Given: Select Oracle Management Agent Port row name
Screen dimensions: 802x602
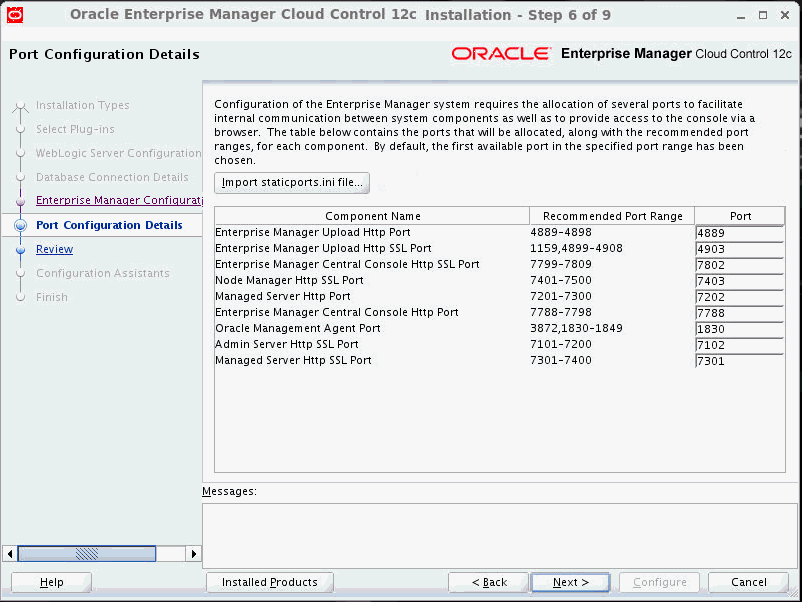Looking at the screenshot, I should [298, 328].
